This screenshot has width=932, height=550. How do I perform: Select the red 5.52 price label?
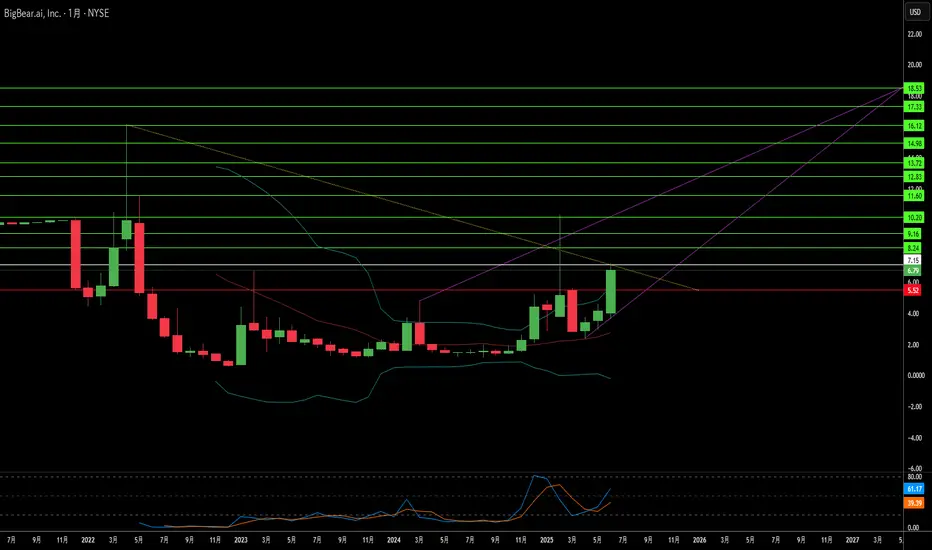913,290
